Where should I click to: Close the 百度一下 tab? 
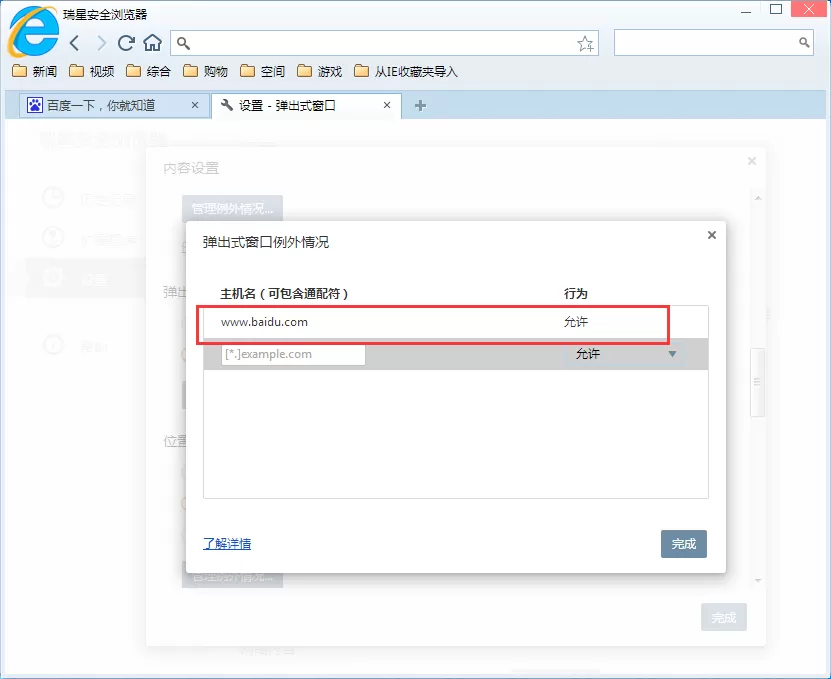click(195, 105)
